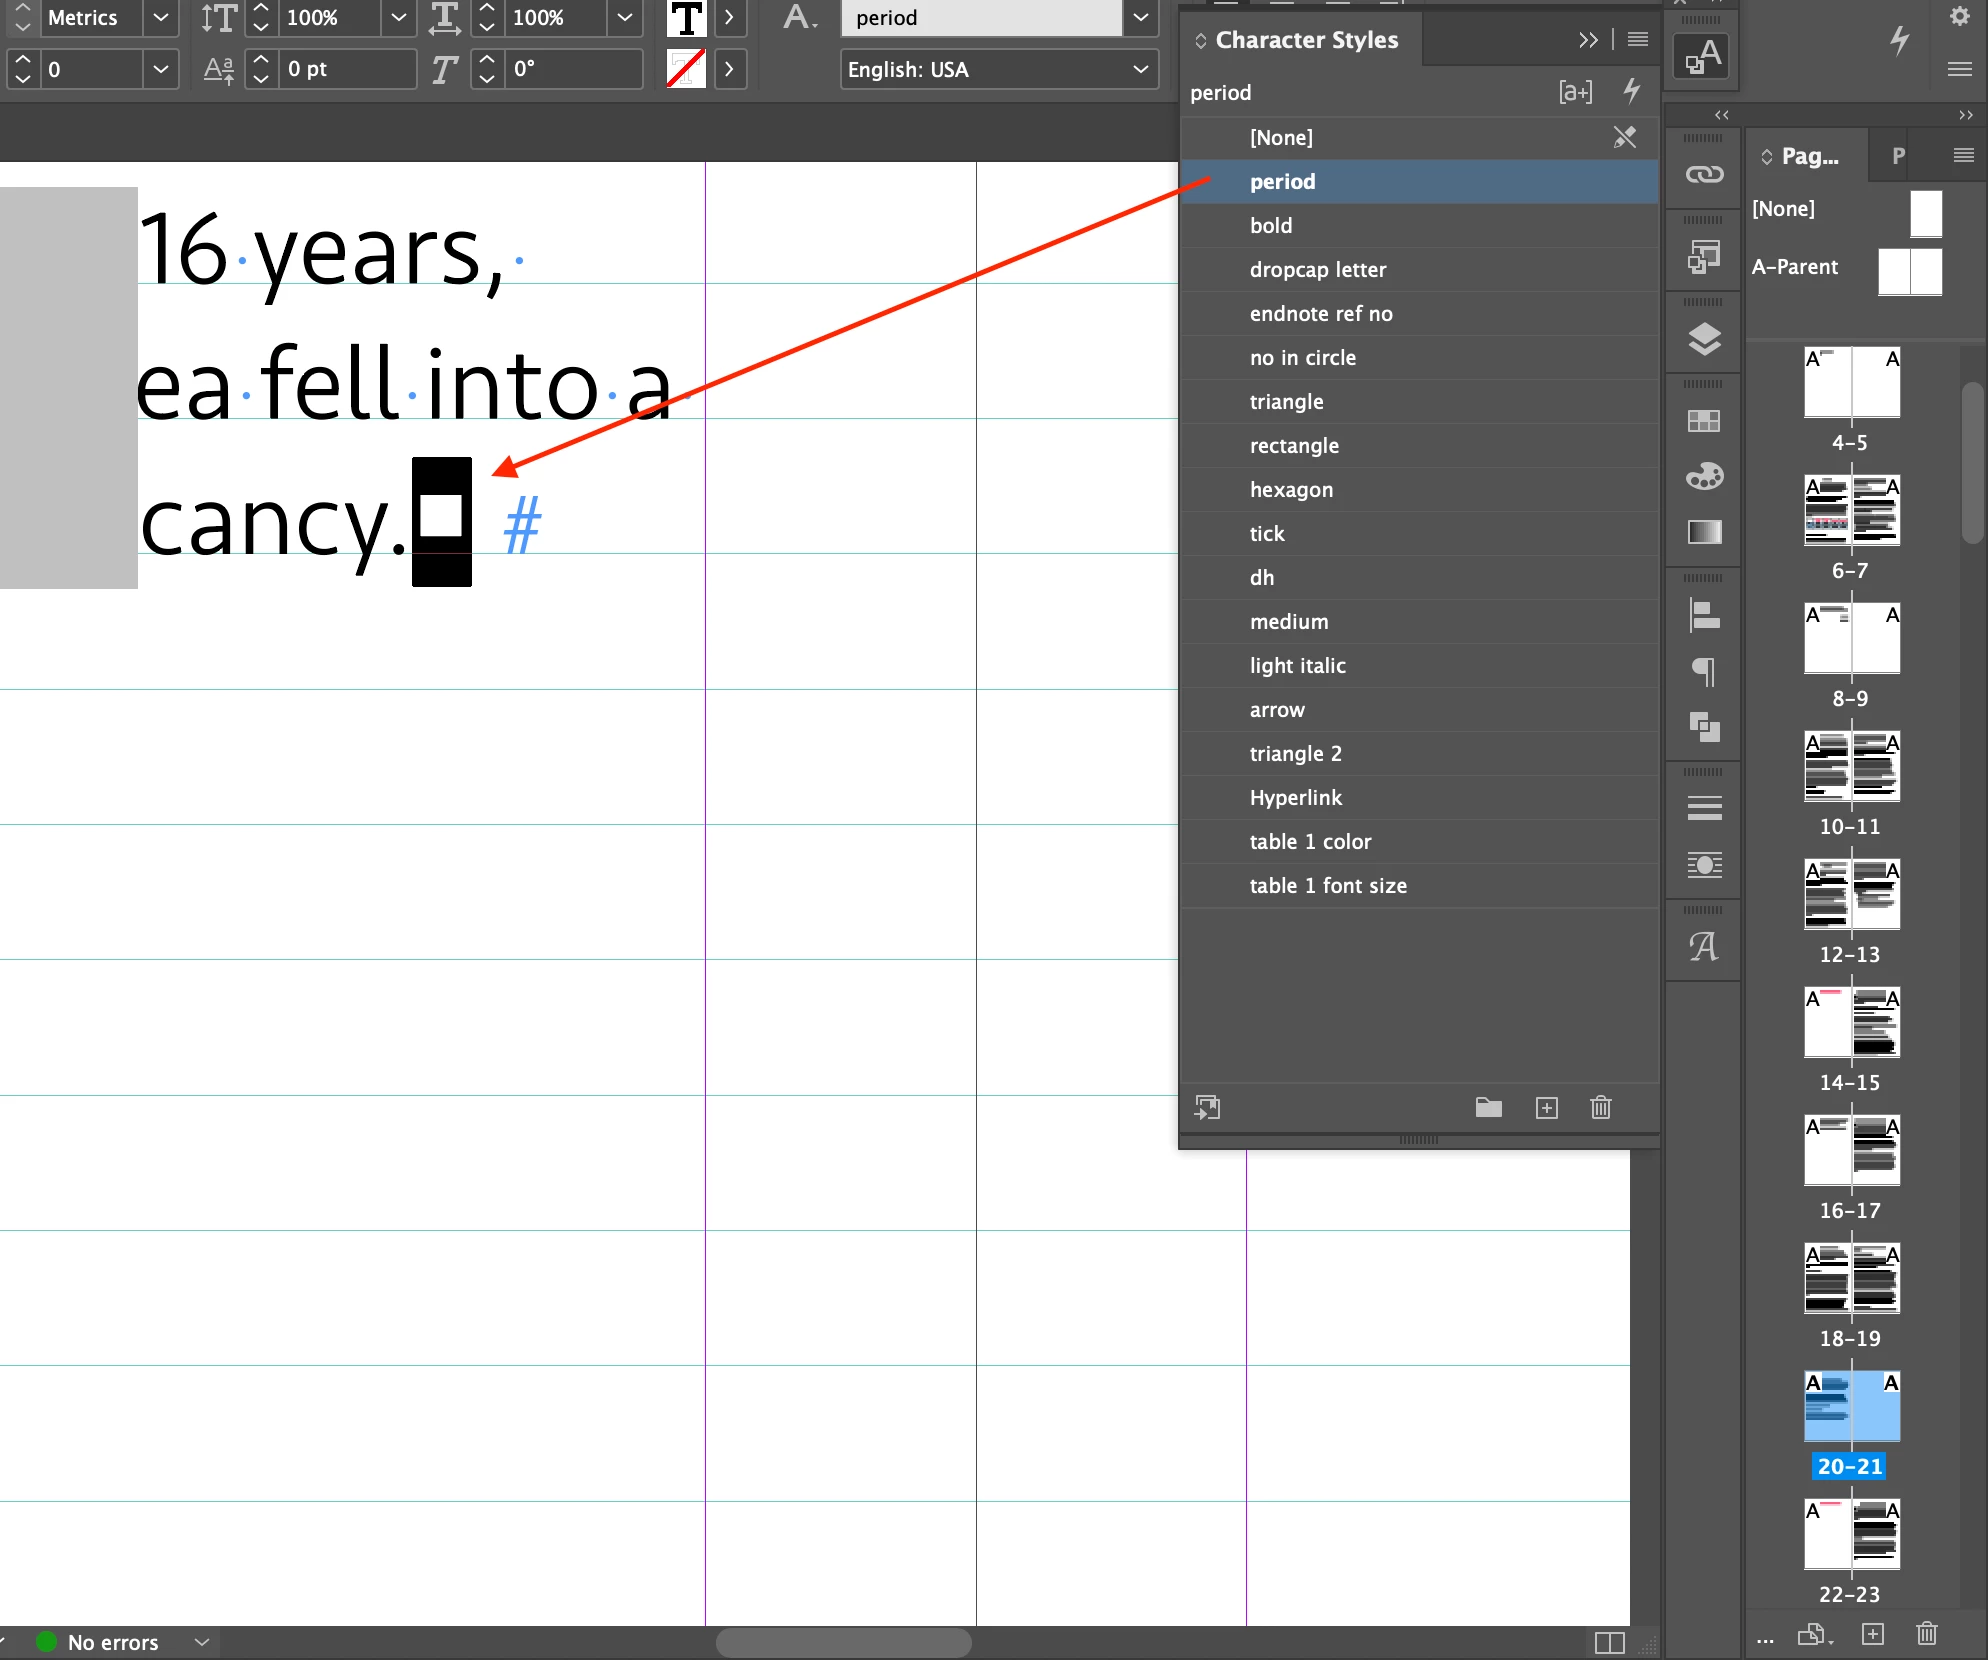Viewport: 1988px width, 1660px height.
Task: Open the Character Styles panel menu
Action: pyautogui.click(x=1638, y=40)
